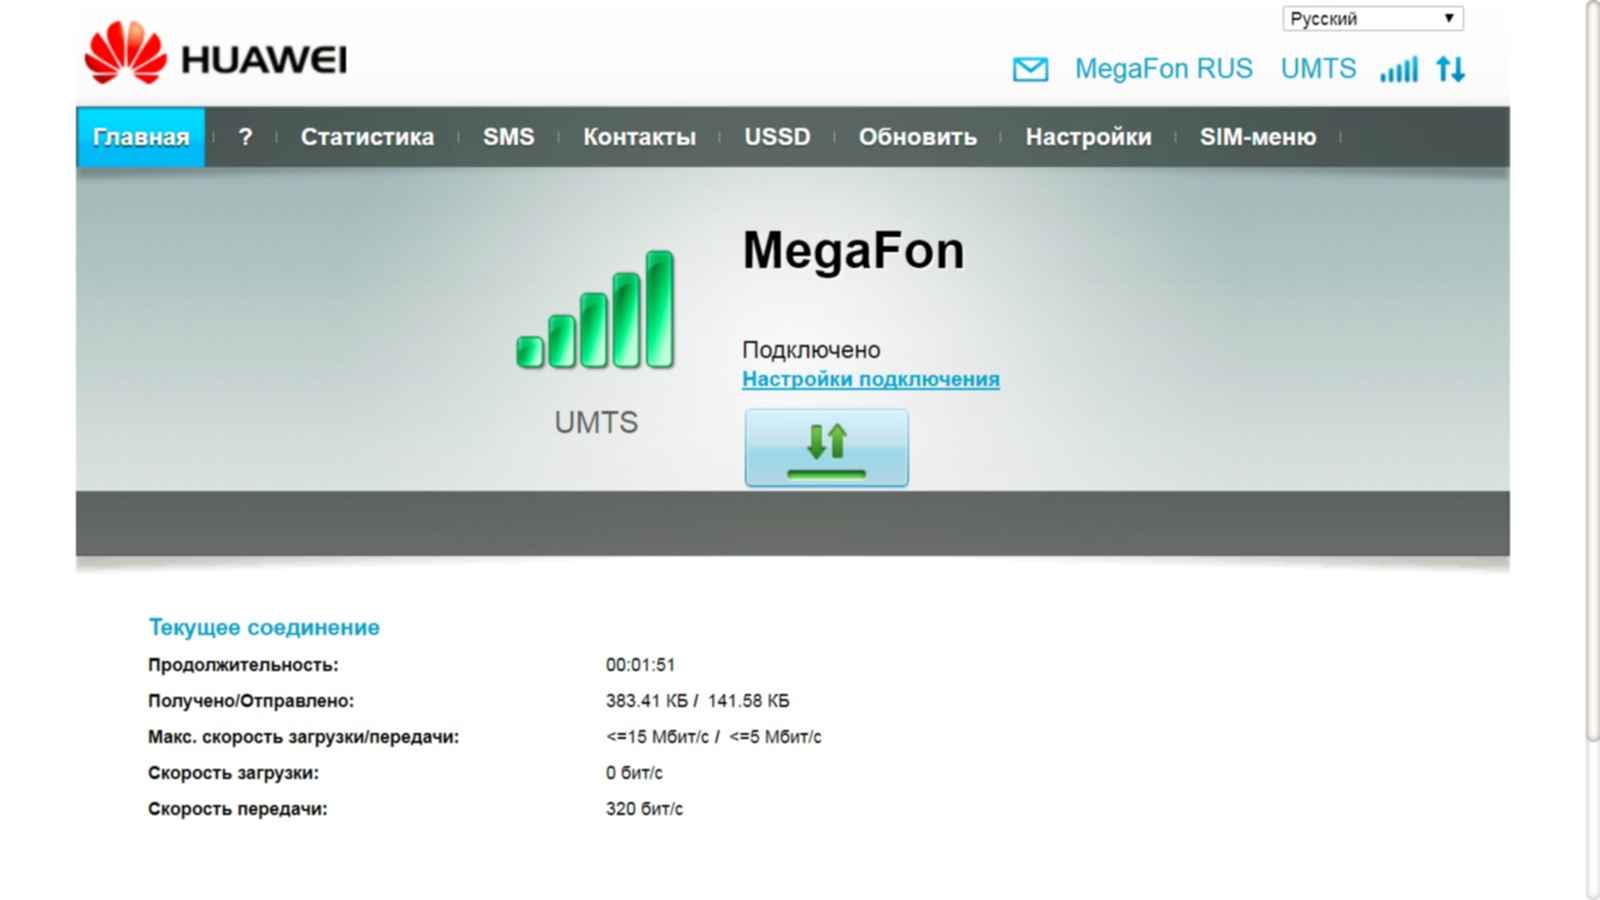This screenshot has height=900, width=1600.
Task: Open the Статистика tab
Action: (x=367, y=137)
